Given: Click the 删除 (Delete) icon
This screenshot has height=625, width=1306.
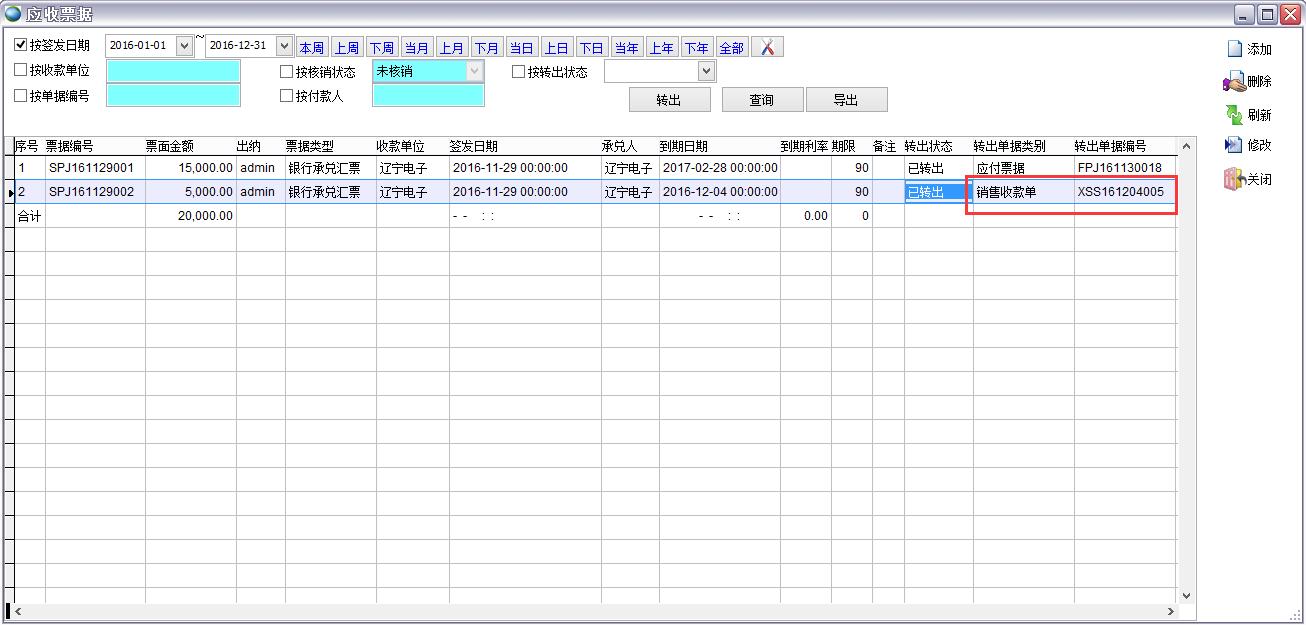Looking at the screenshot, I should point(1234,82).
